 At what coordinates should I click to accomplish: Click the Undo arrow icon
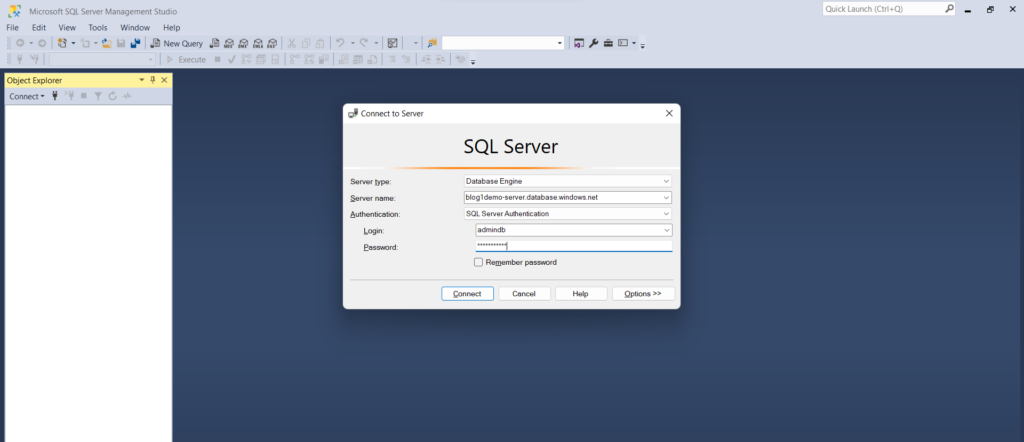340,43
